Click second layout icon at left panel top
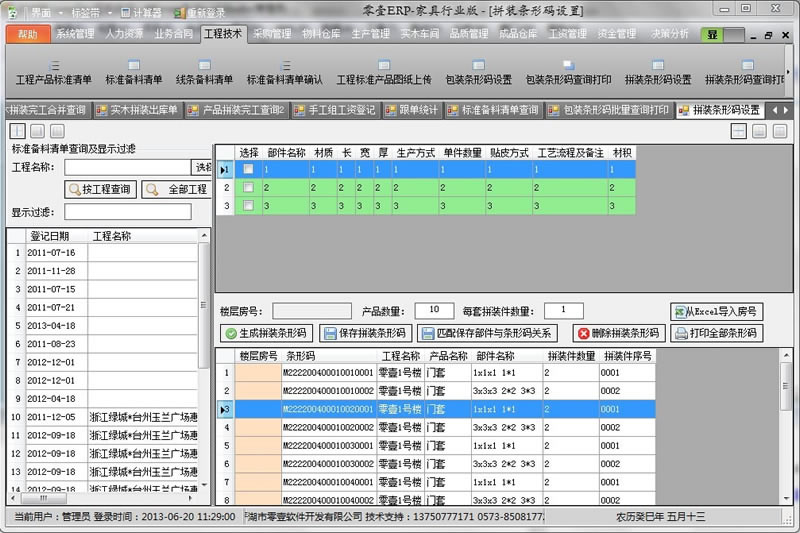The height and width of the screenshot is (533, 800). click(x=37, y=131)
